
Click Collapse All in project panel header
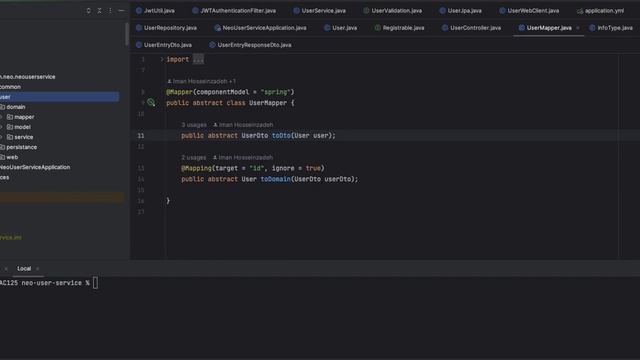pos(99,11)
